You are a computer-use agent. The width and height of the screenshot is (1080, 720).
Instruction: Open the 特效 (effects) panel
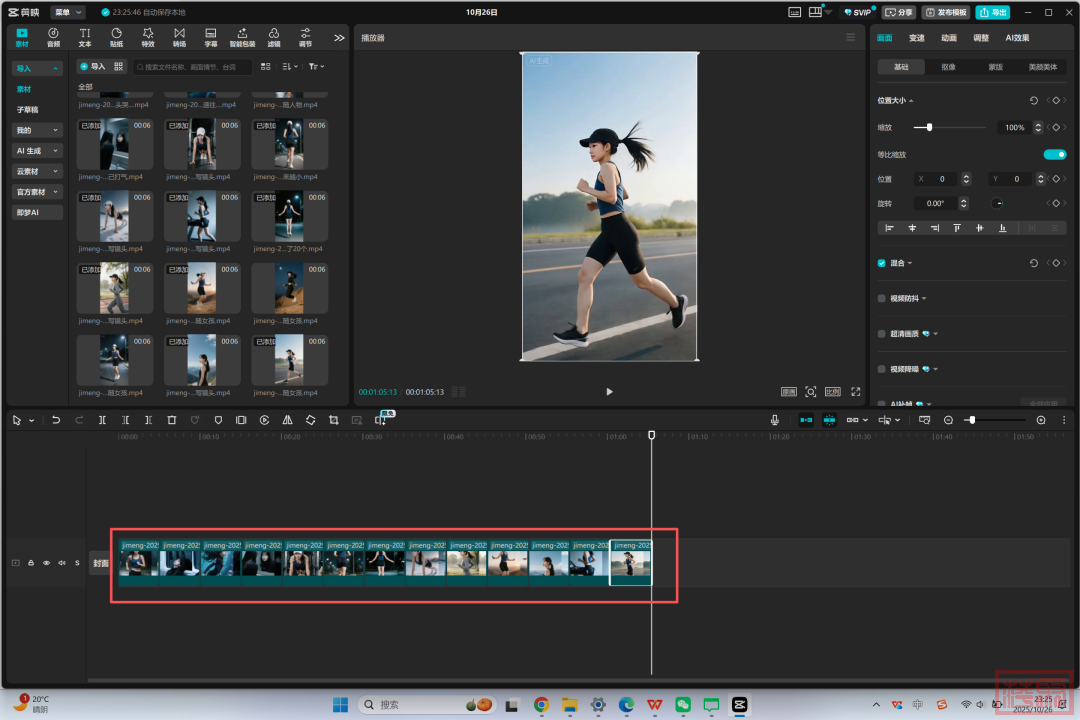tap(148, 37)
